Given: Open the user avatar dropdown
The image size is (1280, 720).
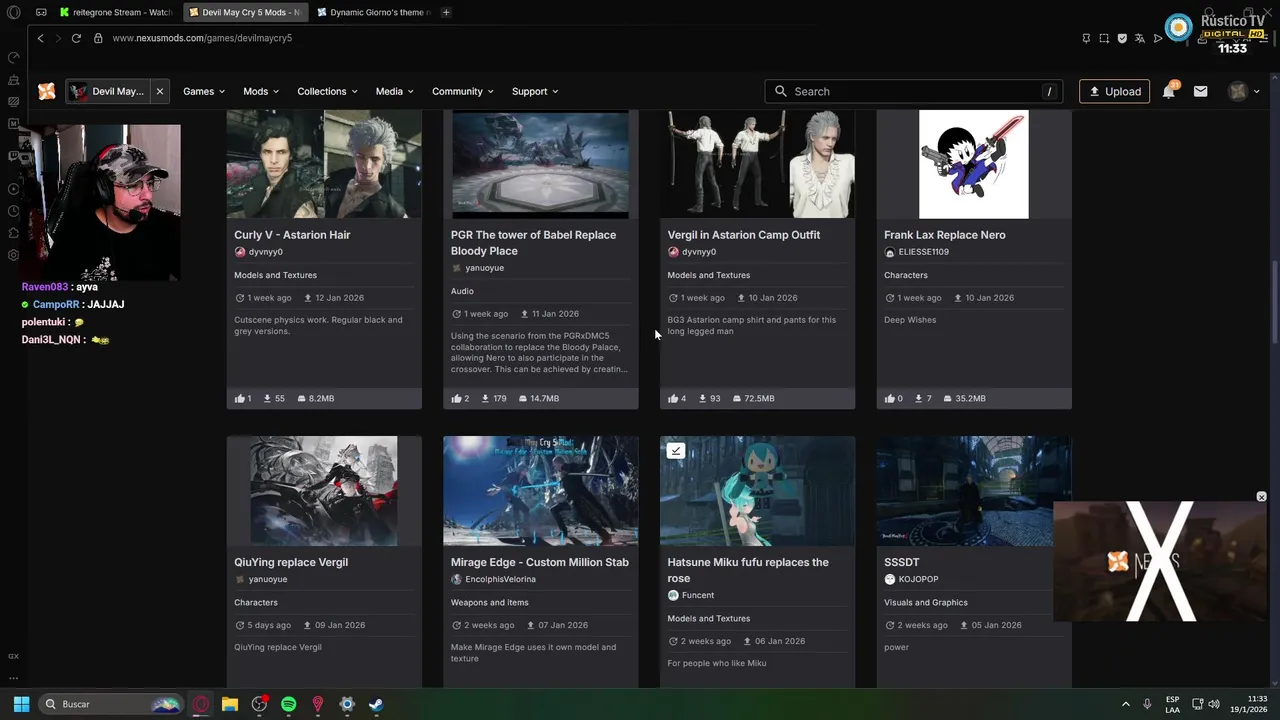Looking at the screenshot, I should pos(1244,91).
